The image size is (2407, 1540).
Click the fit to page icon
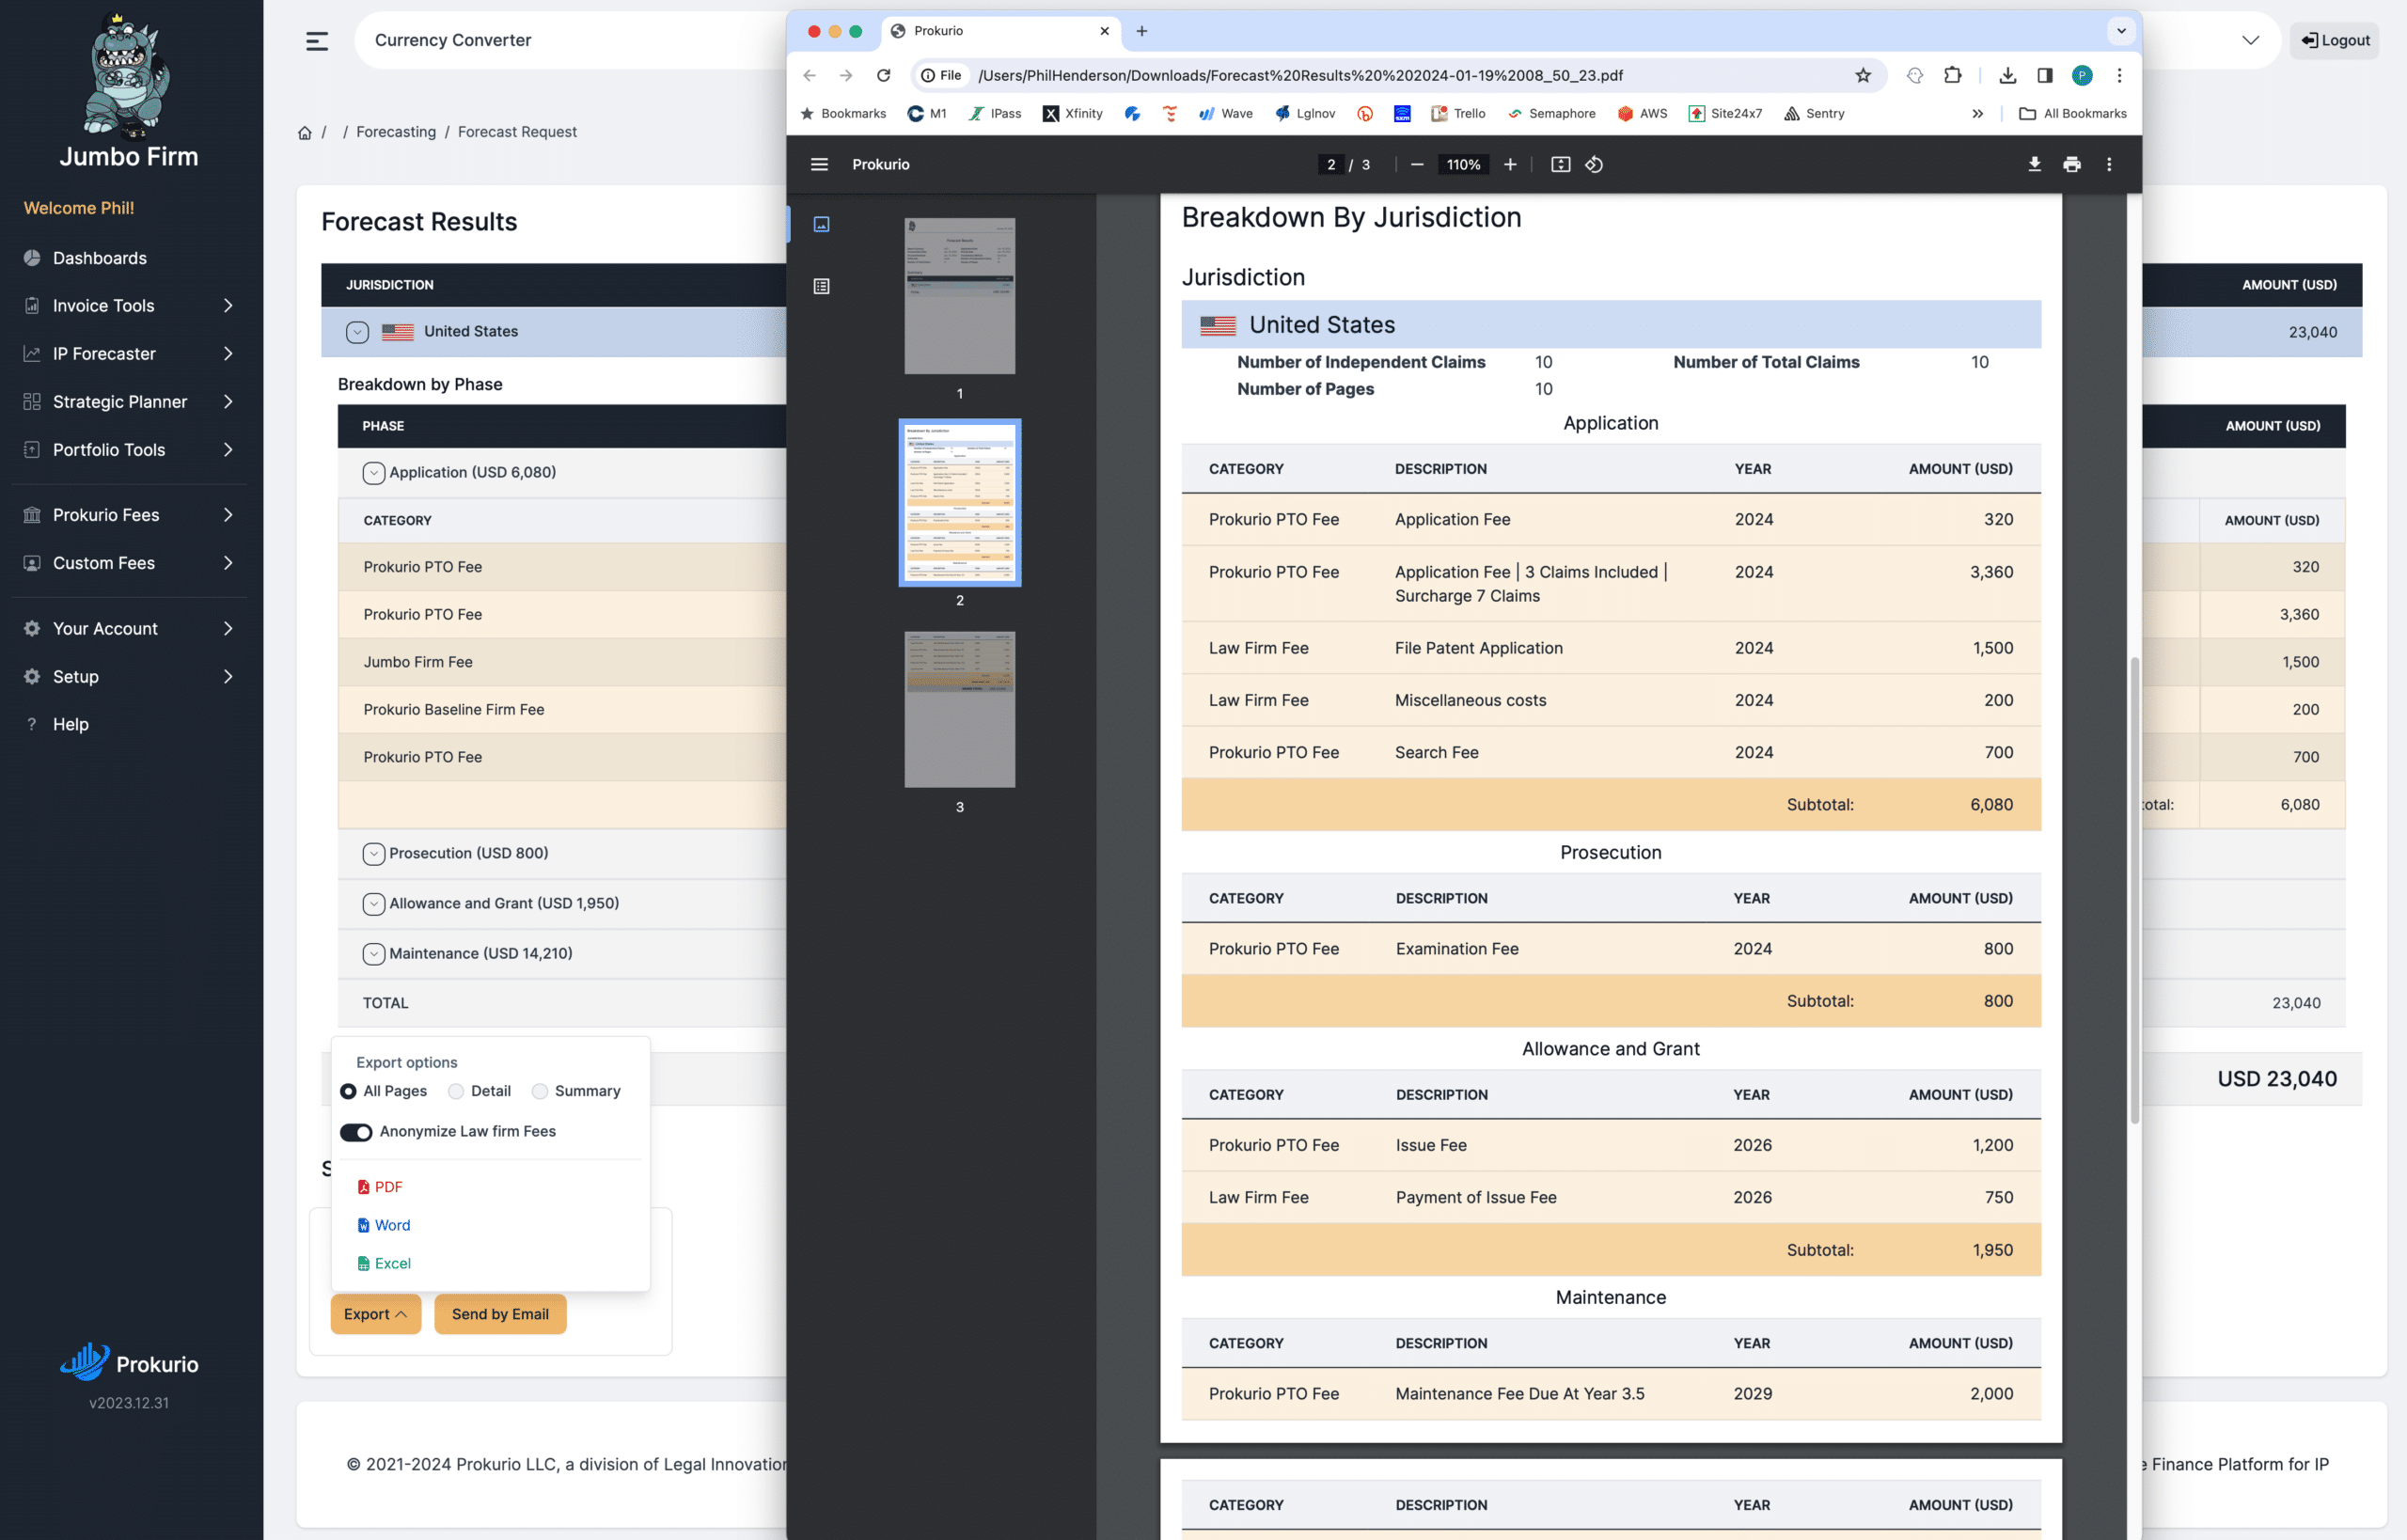point(1560,164)
